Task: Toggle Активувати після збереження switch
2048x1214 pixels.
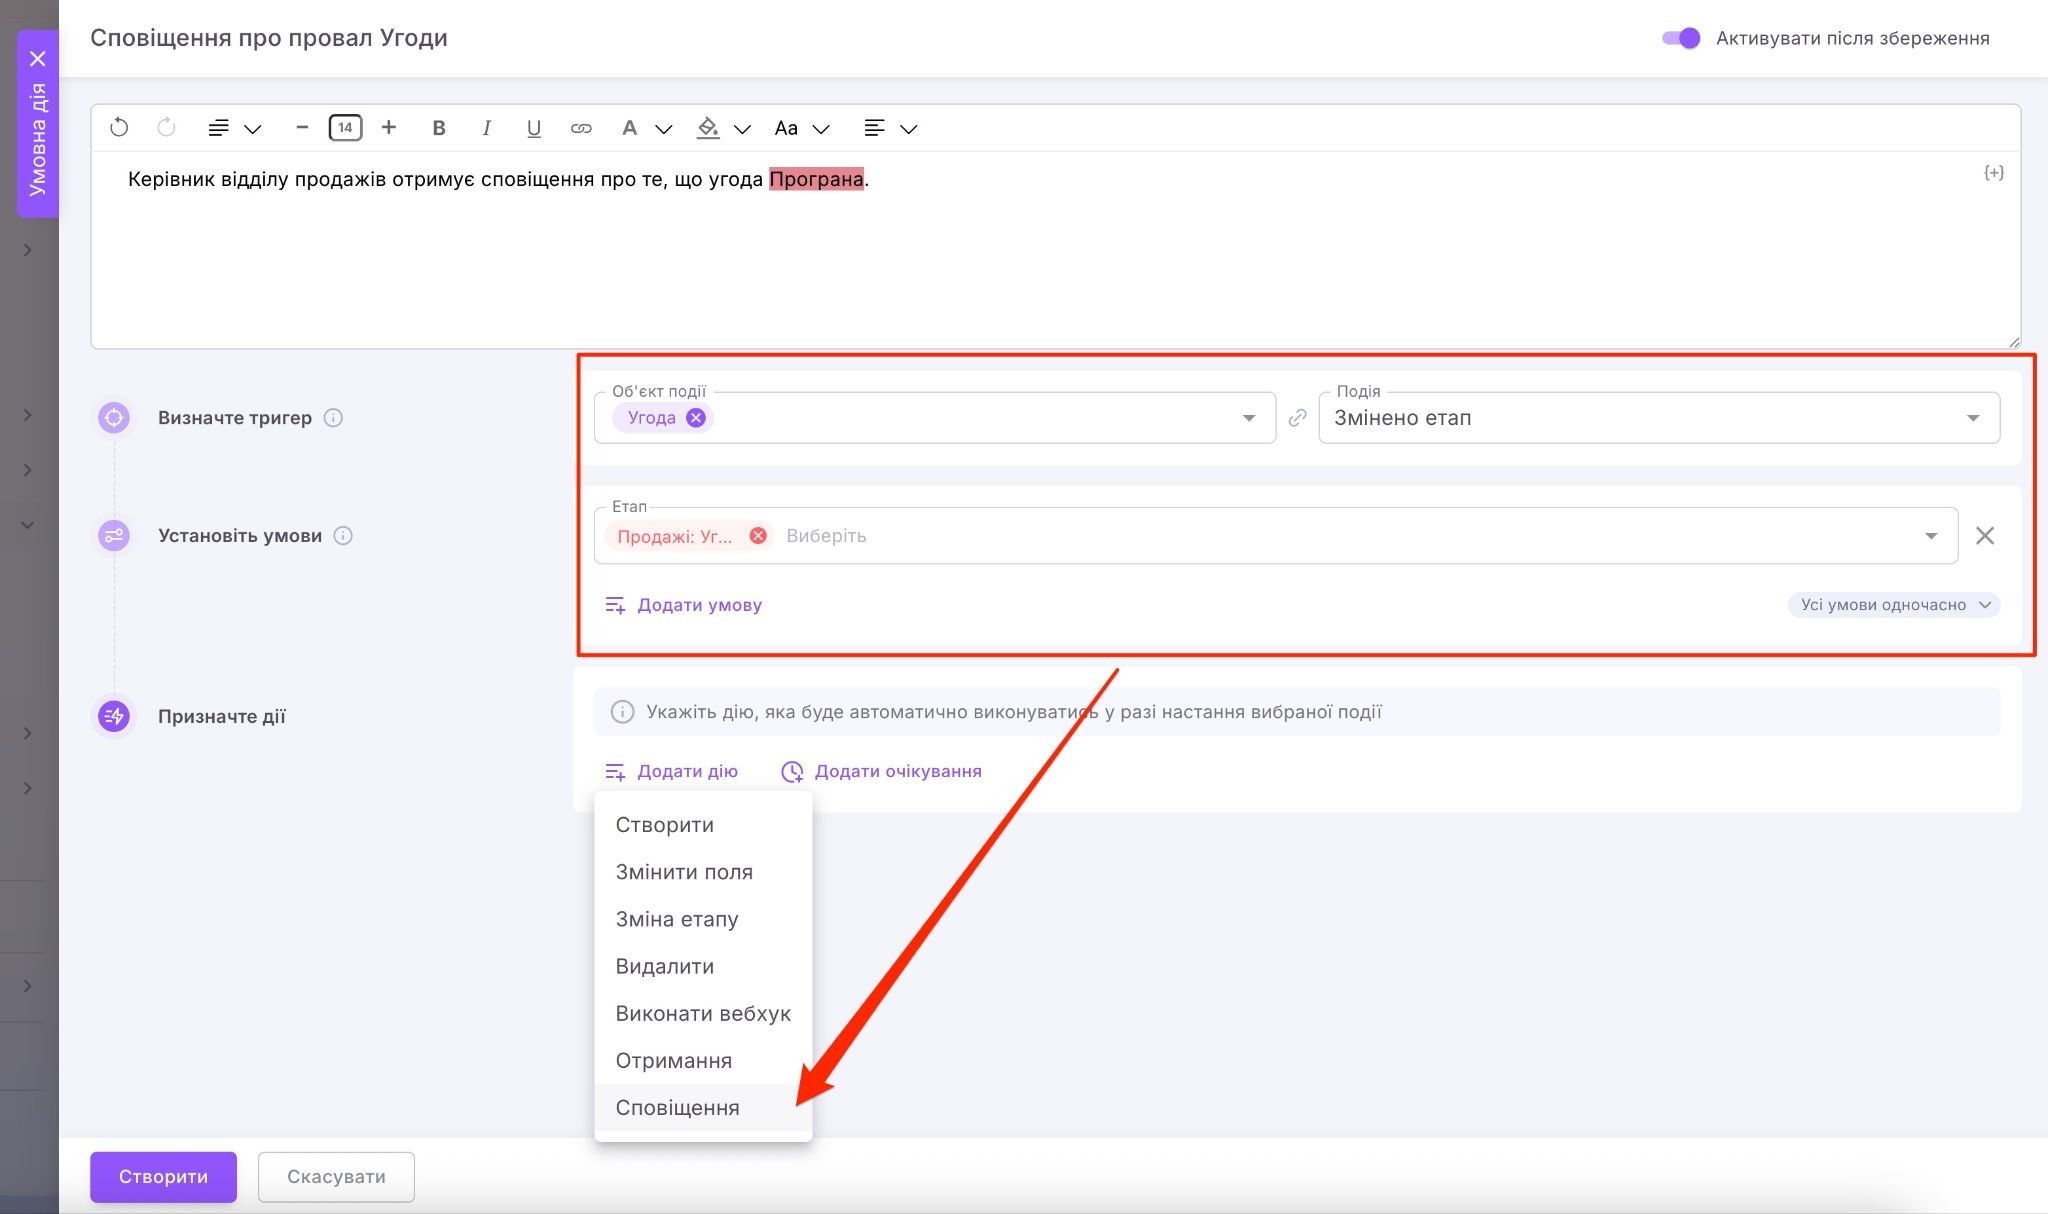Action: 1681,38
